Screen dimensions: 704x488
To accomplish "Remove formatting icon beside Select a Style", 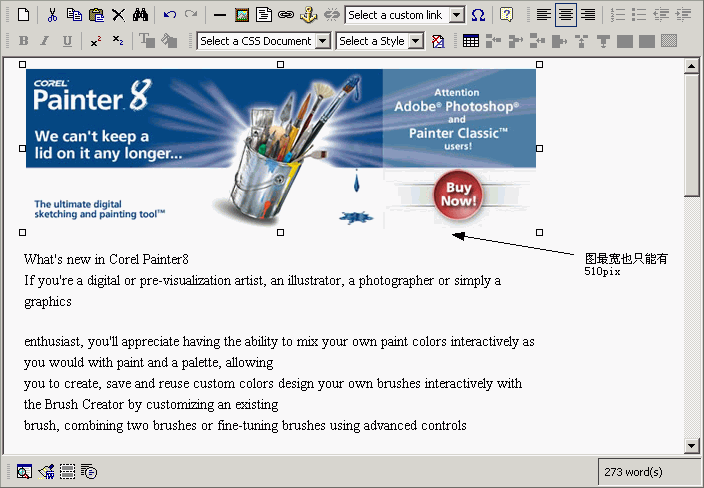I will tap(438, 41).
